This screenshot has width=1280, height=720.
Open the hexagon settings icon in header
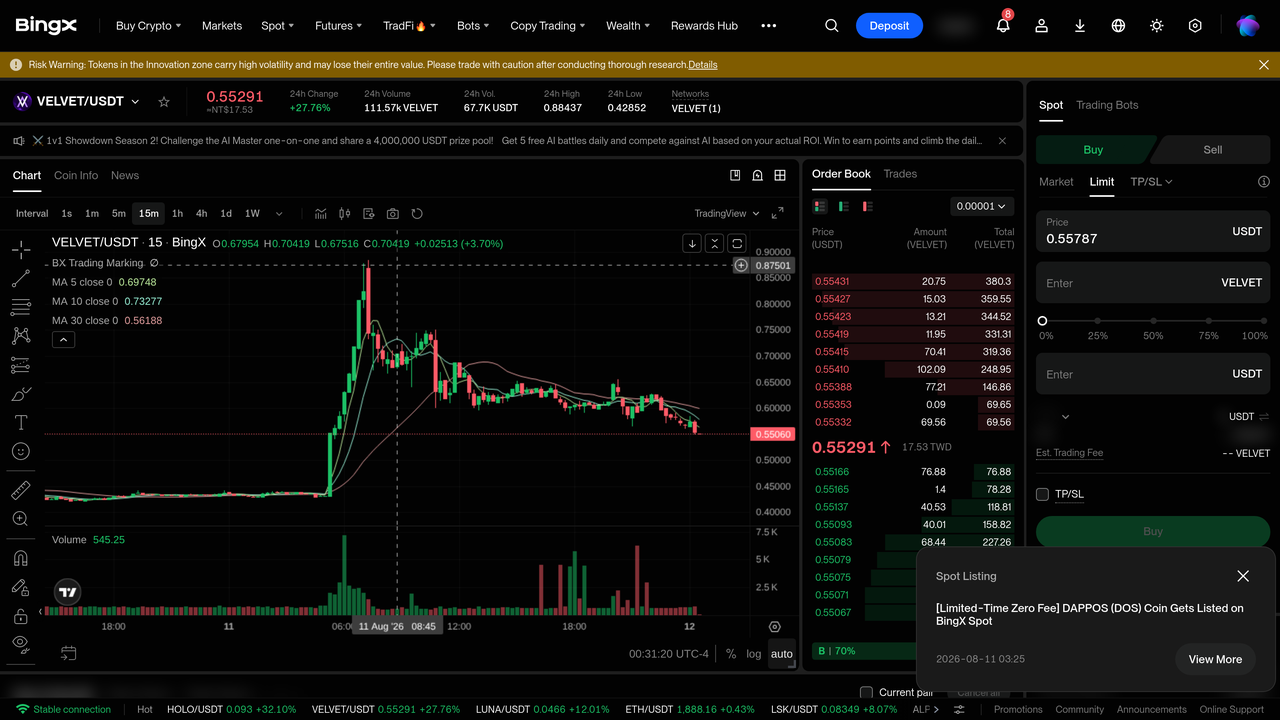(x=1195, y=26)
